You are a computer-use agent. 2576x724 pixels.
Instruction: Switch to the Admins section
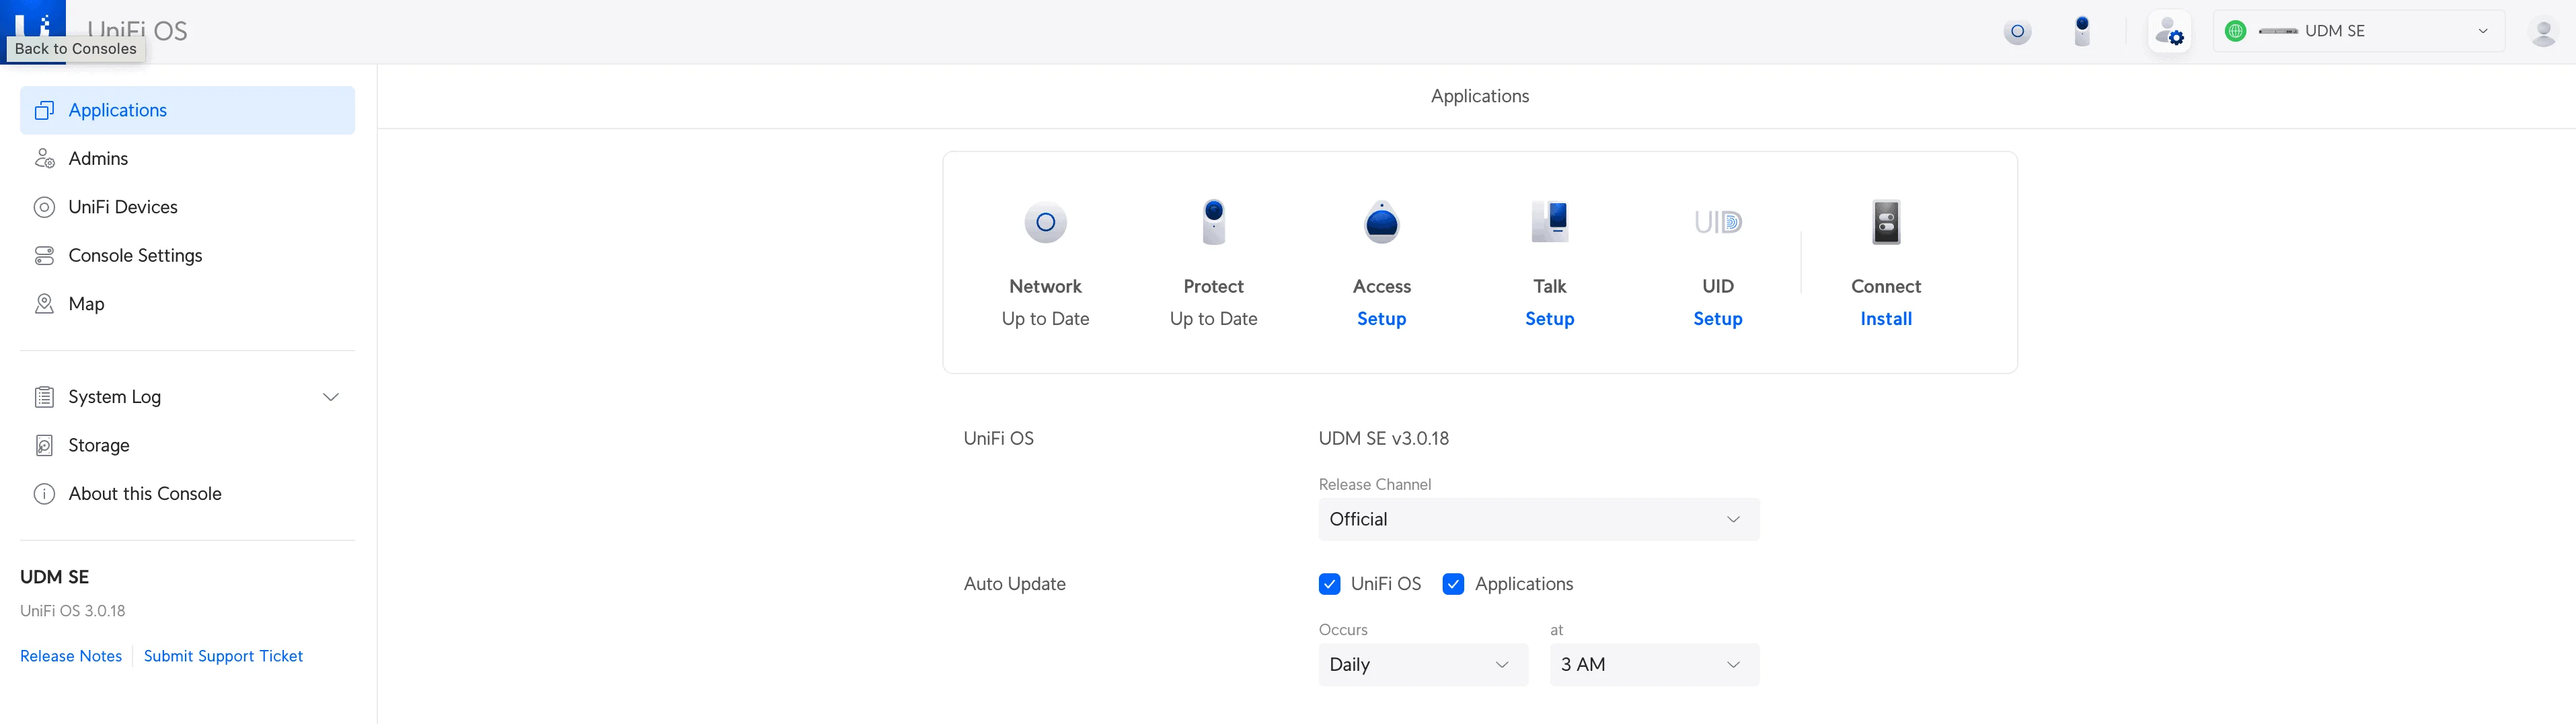pyautogui.click(x=97, y=158)
